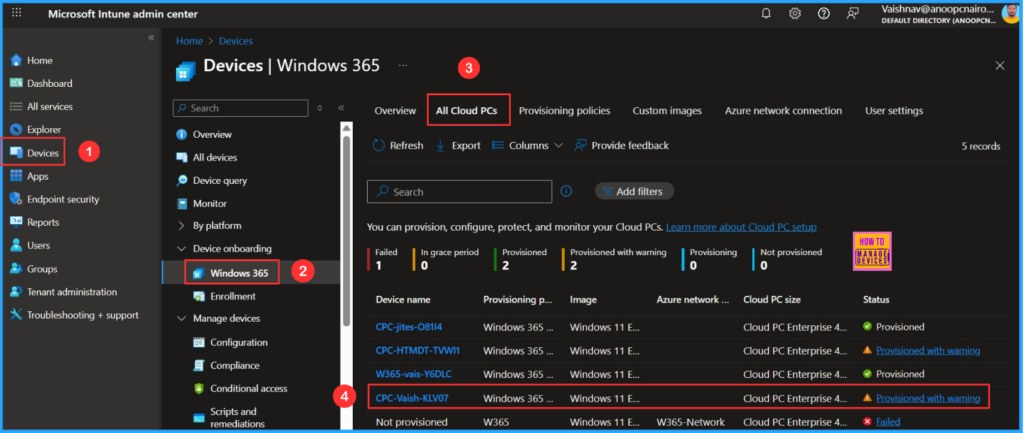Image resolution: width=1024 pixels, height=433 pixels.
Task: Focus the Devices menu search box
Action: 240,108
